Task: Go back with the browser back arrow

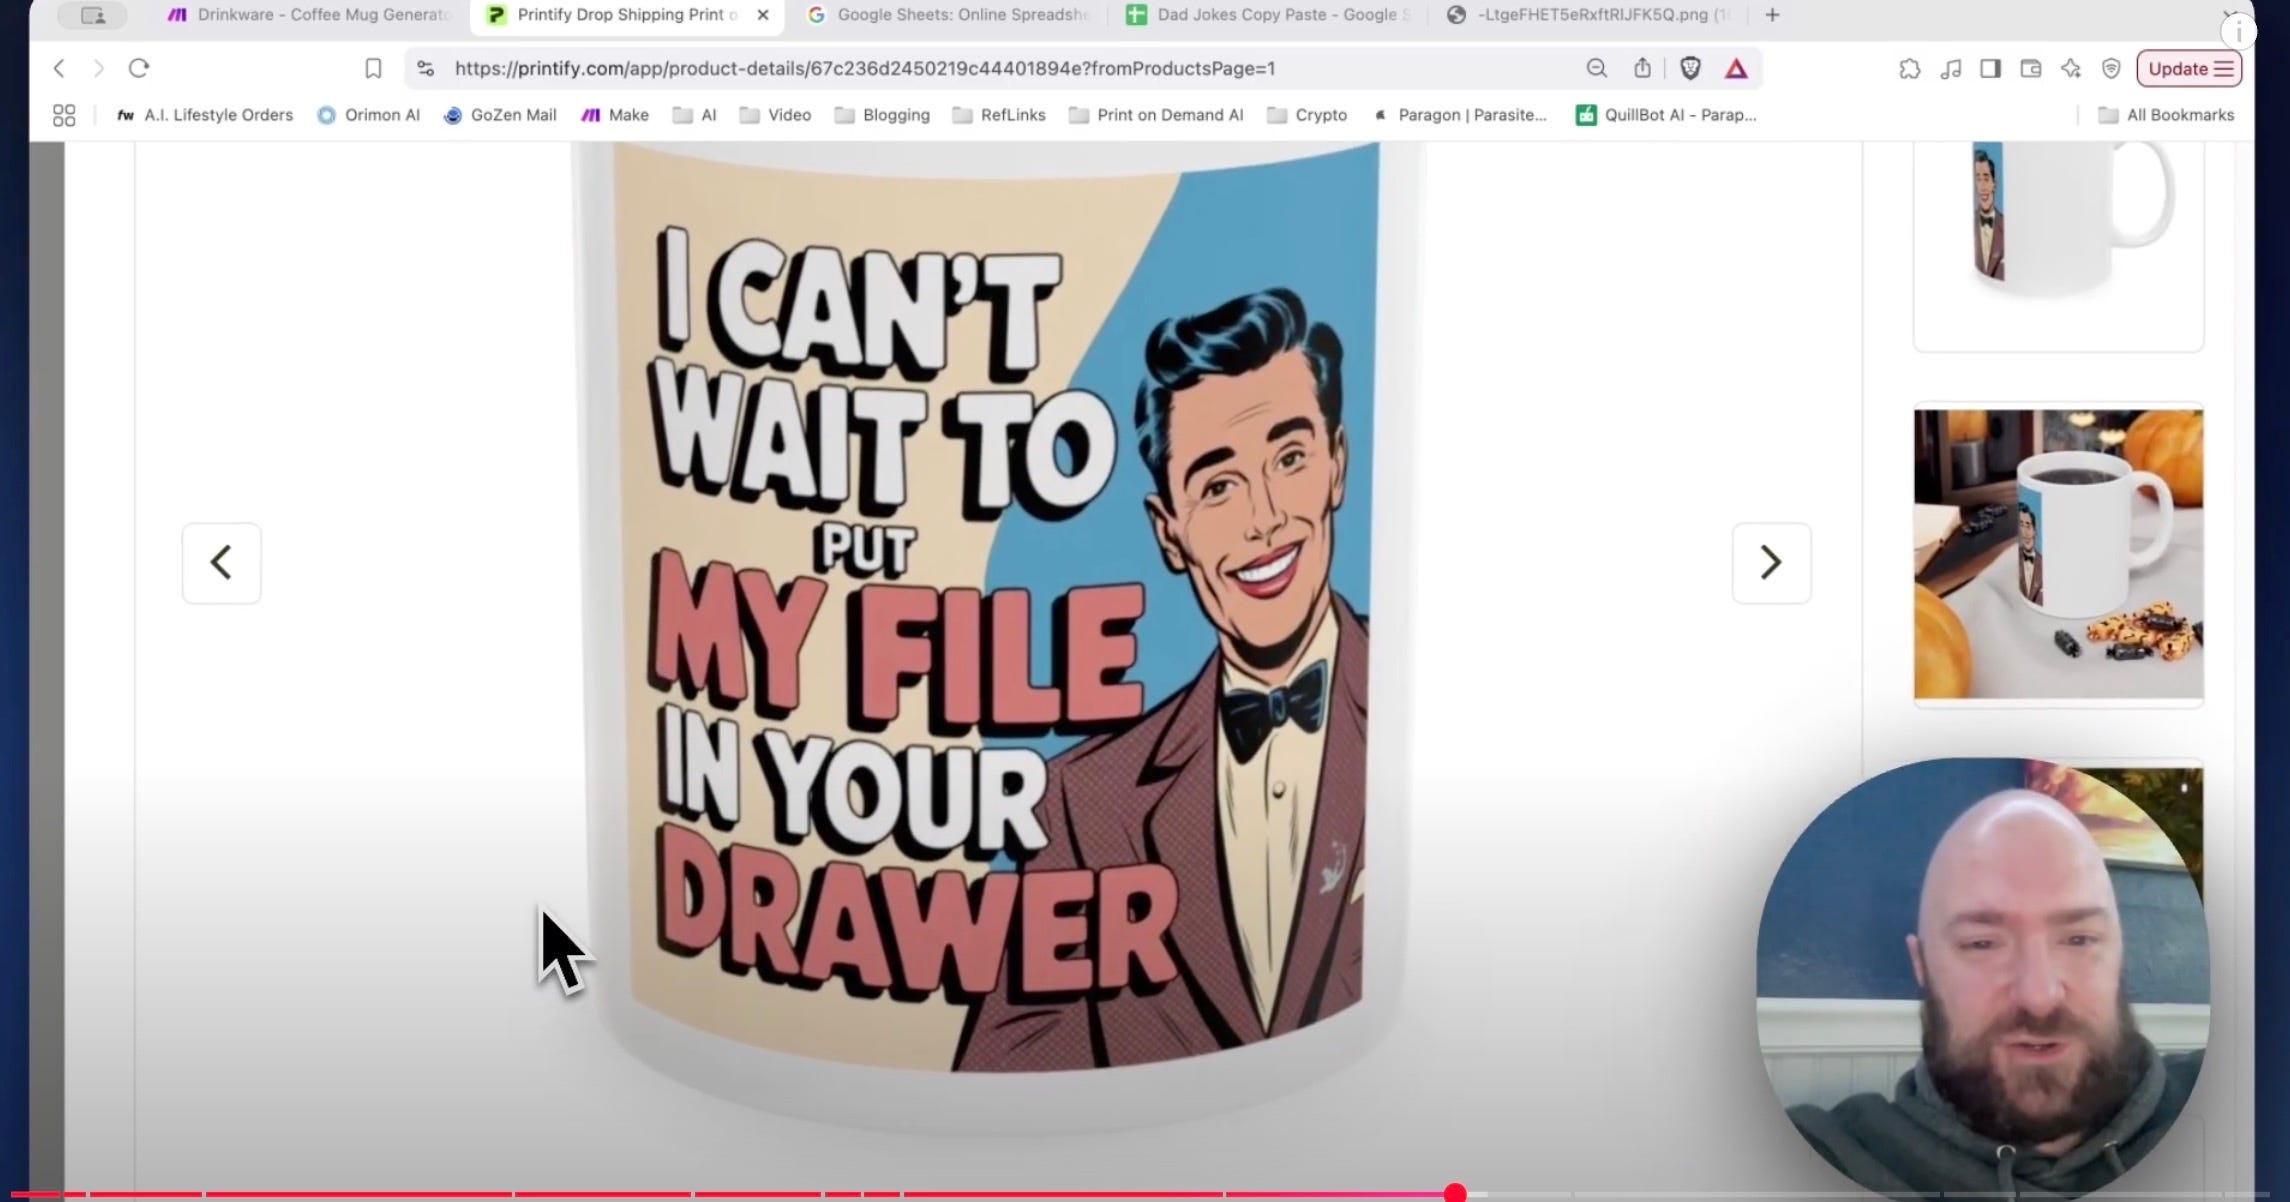Action: point(59,68)
